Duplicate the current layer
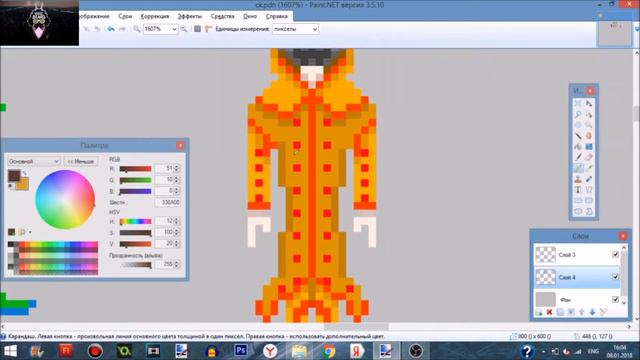The image size is (640, 360). 560,312
